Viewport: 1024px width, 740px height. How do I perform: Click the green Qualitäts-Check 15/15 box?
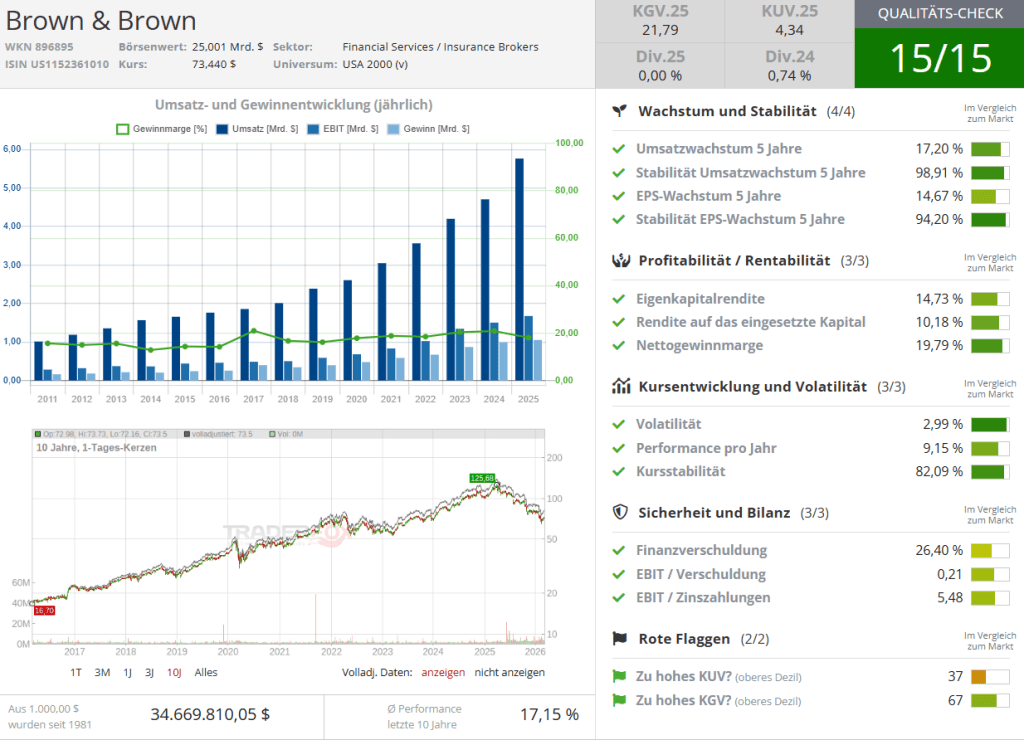[x=939, y=58]
